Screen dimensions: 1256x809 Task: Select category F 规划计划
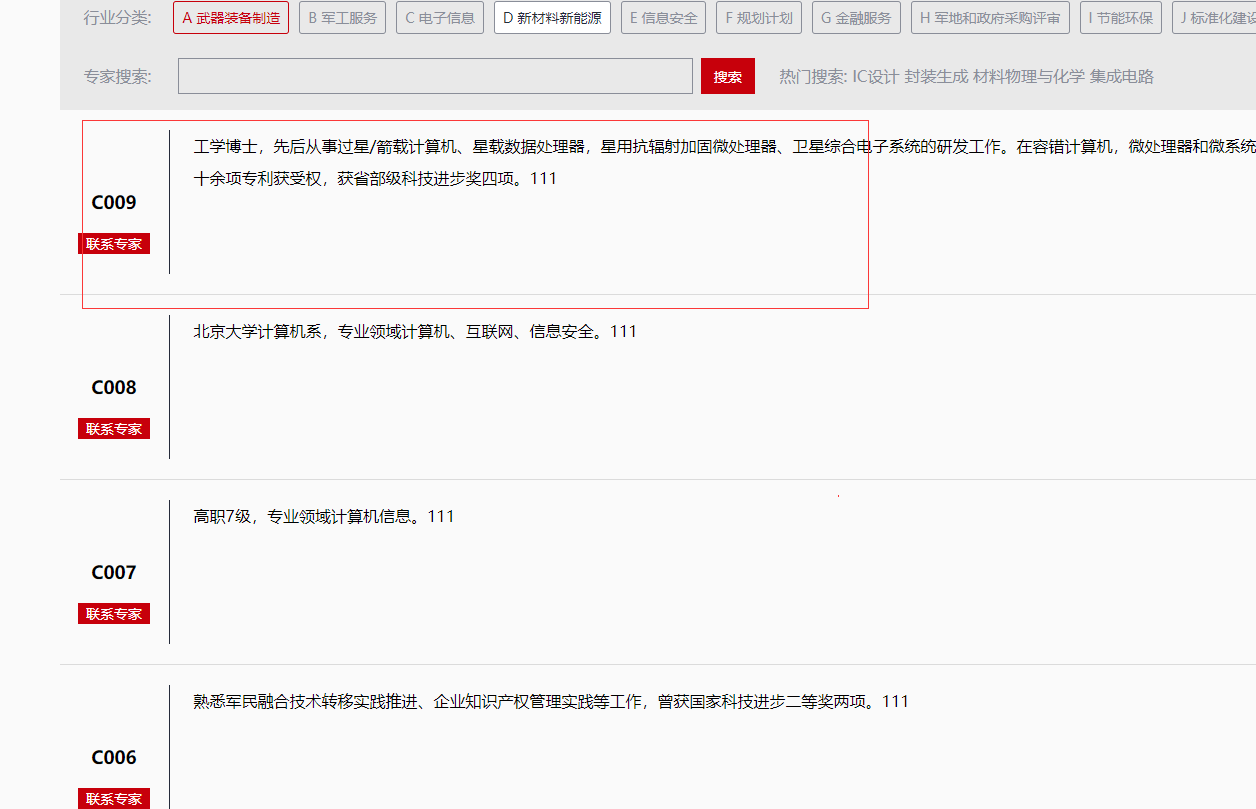[759, 18]
